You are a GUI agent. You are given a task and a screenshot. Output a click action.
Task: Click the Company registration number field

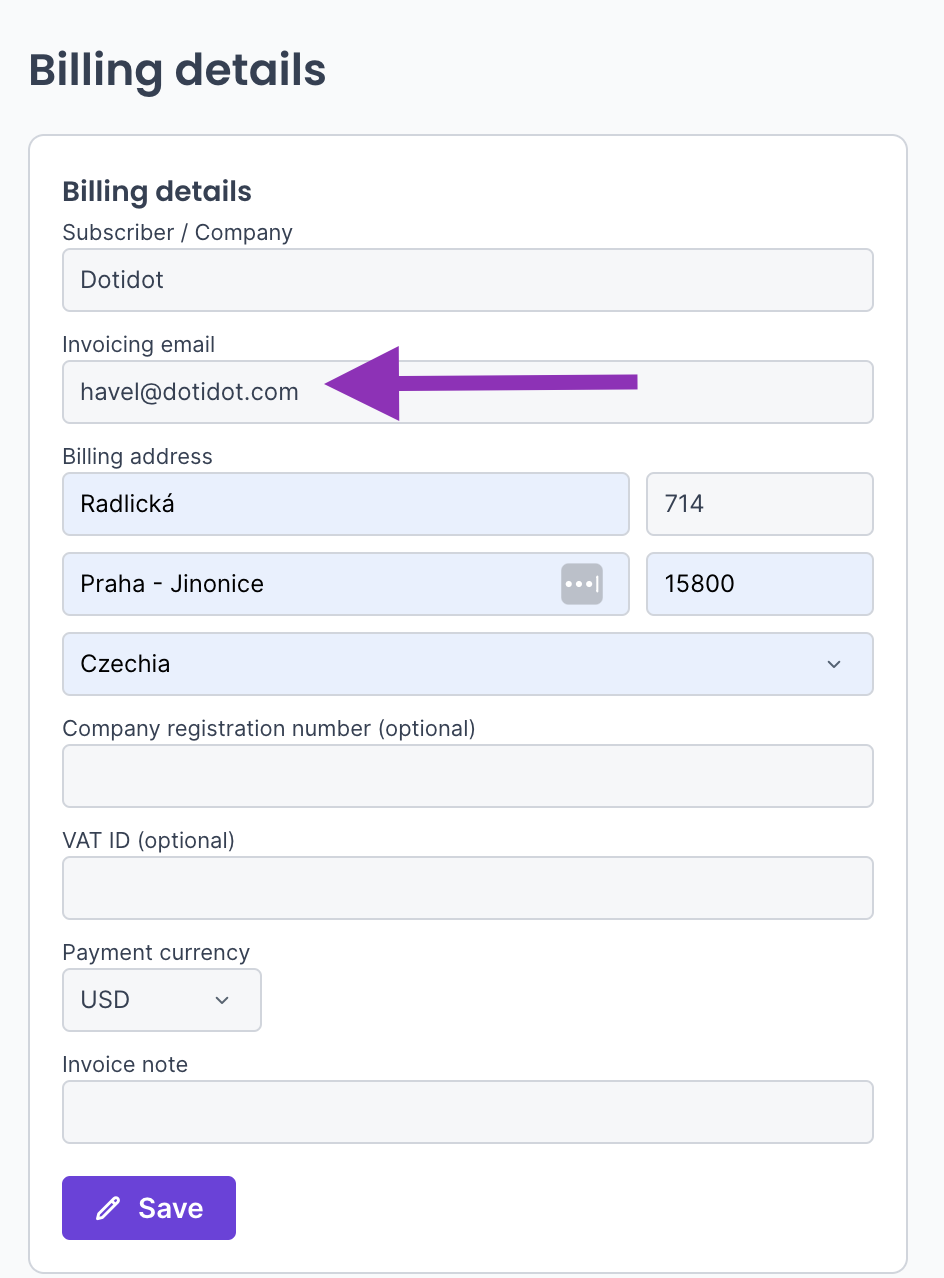468,776
